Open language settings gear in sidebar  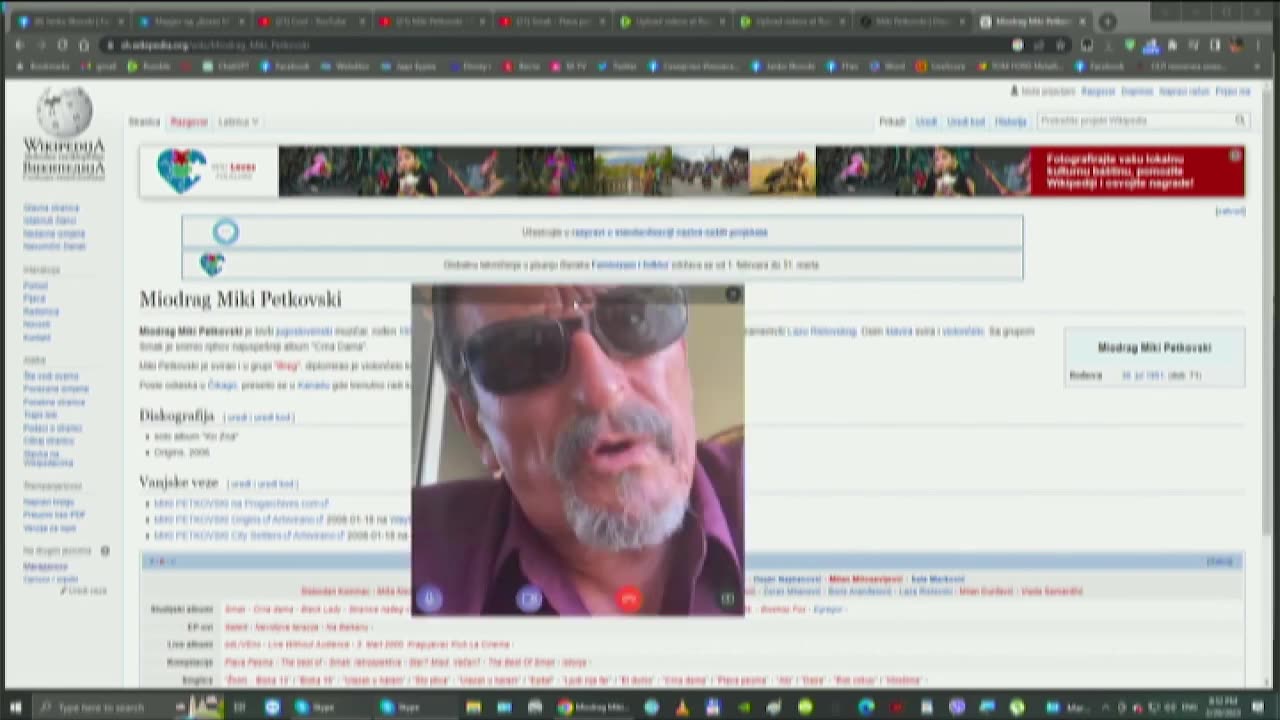[x=105, y=551]
